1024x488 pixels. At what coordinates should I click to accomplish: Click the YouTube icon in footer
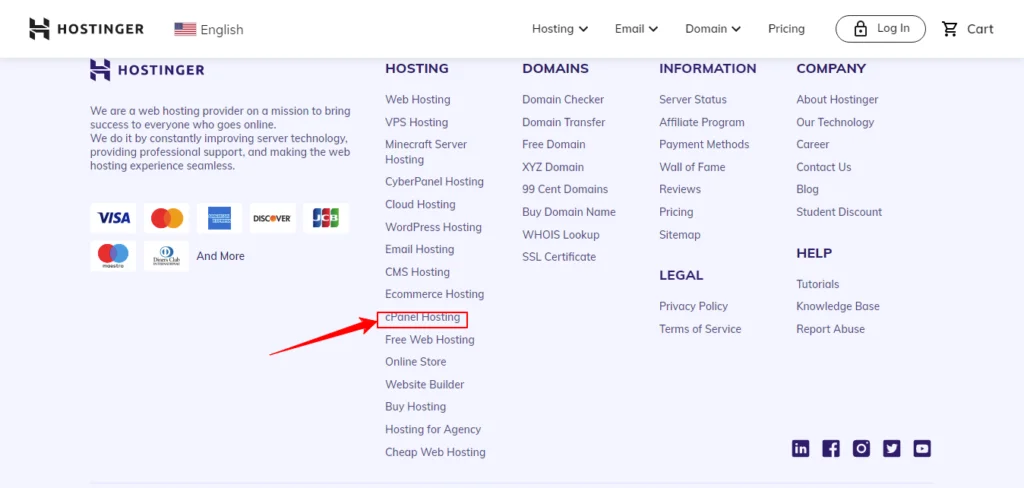click(x=921, y=449)
